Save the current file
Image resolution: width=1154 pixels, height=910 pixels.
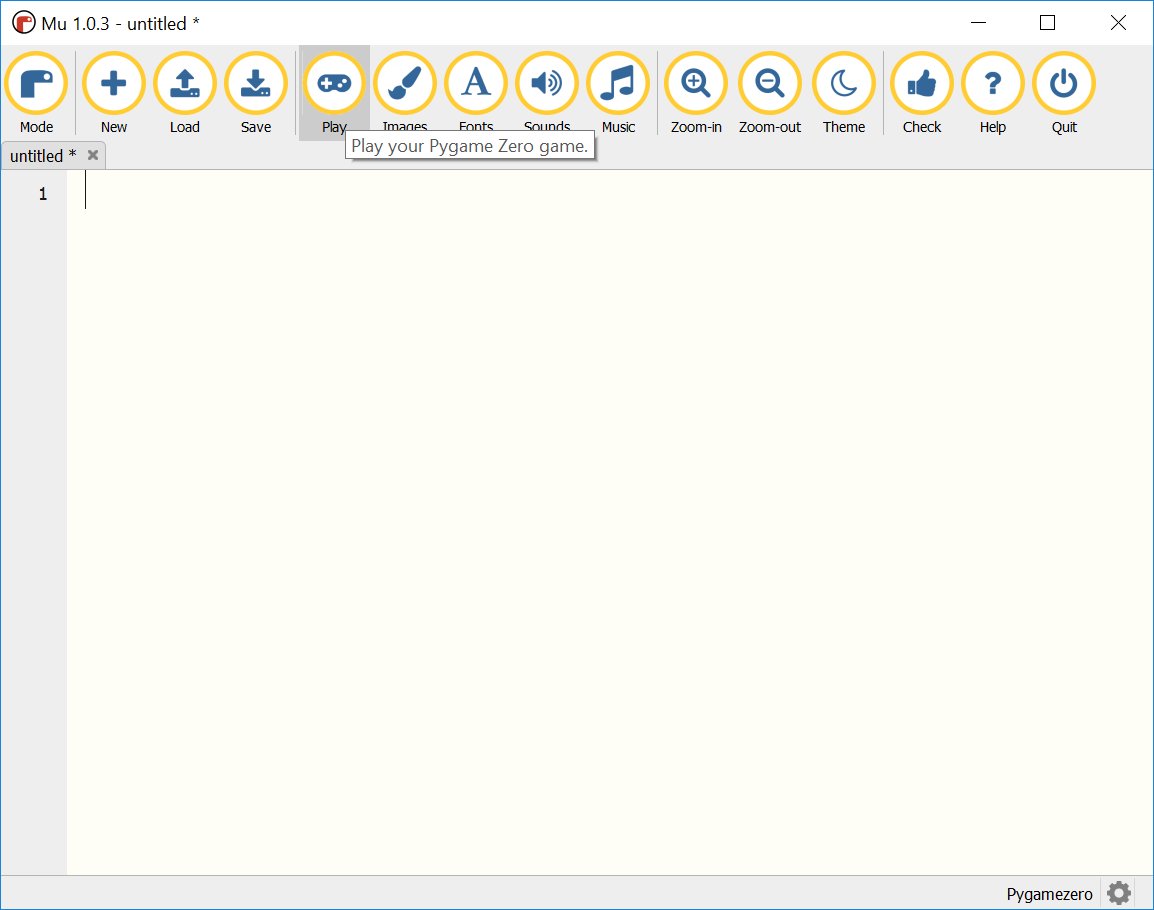pos(256,93)
